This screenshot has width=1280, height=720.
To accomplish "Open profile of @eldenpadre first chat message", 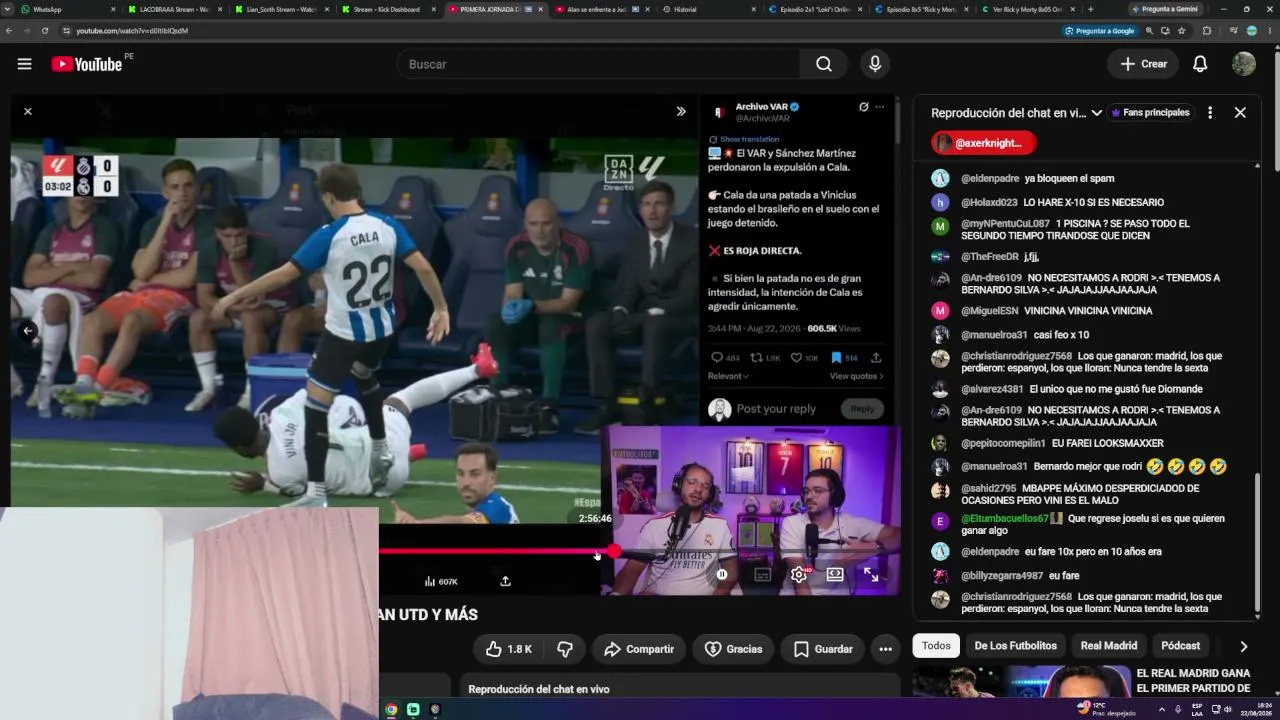I will [940, 178].
